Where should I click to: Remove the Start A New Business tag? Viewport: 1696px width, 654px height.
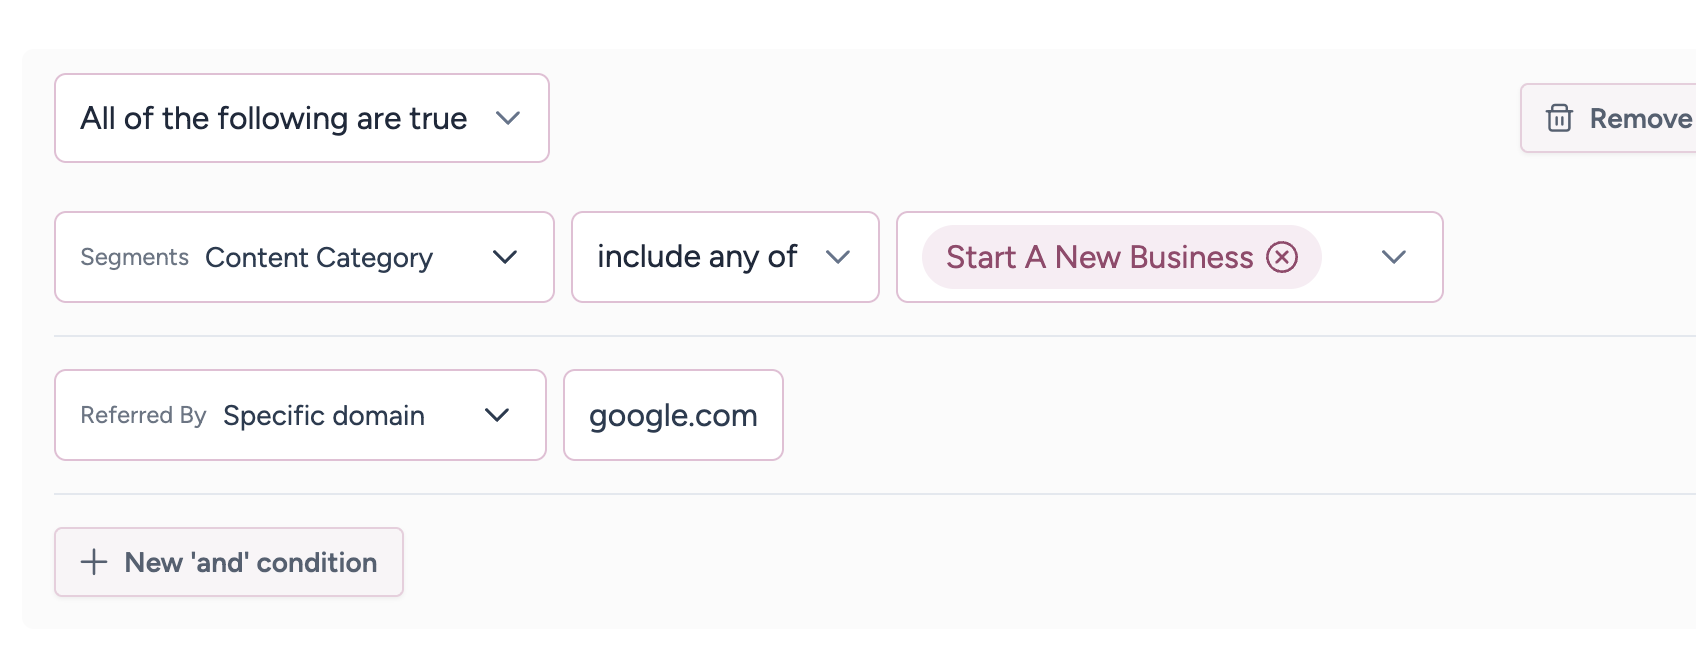tap(1282, 257)
